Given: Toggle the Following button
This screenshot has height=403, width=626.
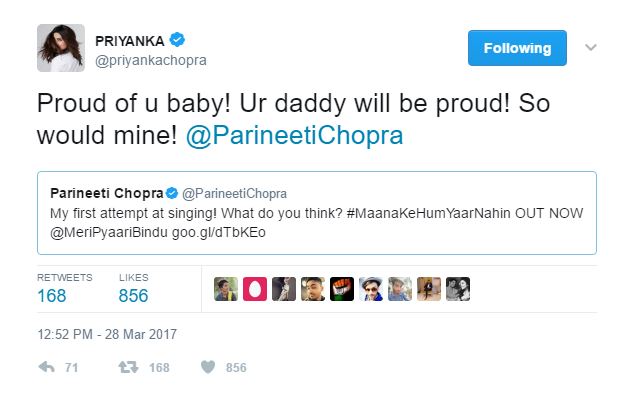Looking at the screenshot, I should [x=517, y=48].
